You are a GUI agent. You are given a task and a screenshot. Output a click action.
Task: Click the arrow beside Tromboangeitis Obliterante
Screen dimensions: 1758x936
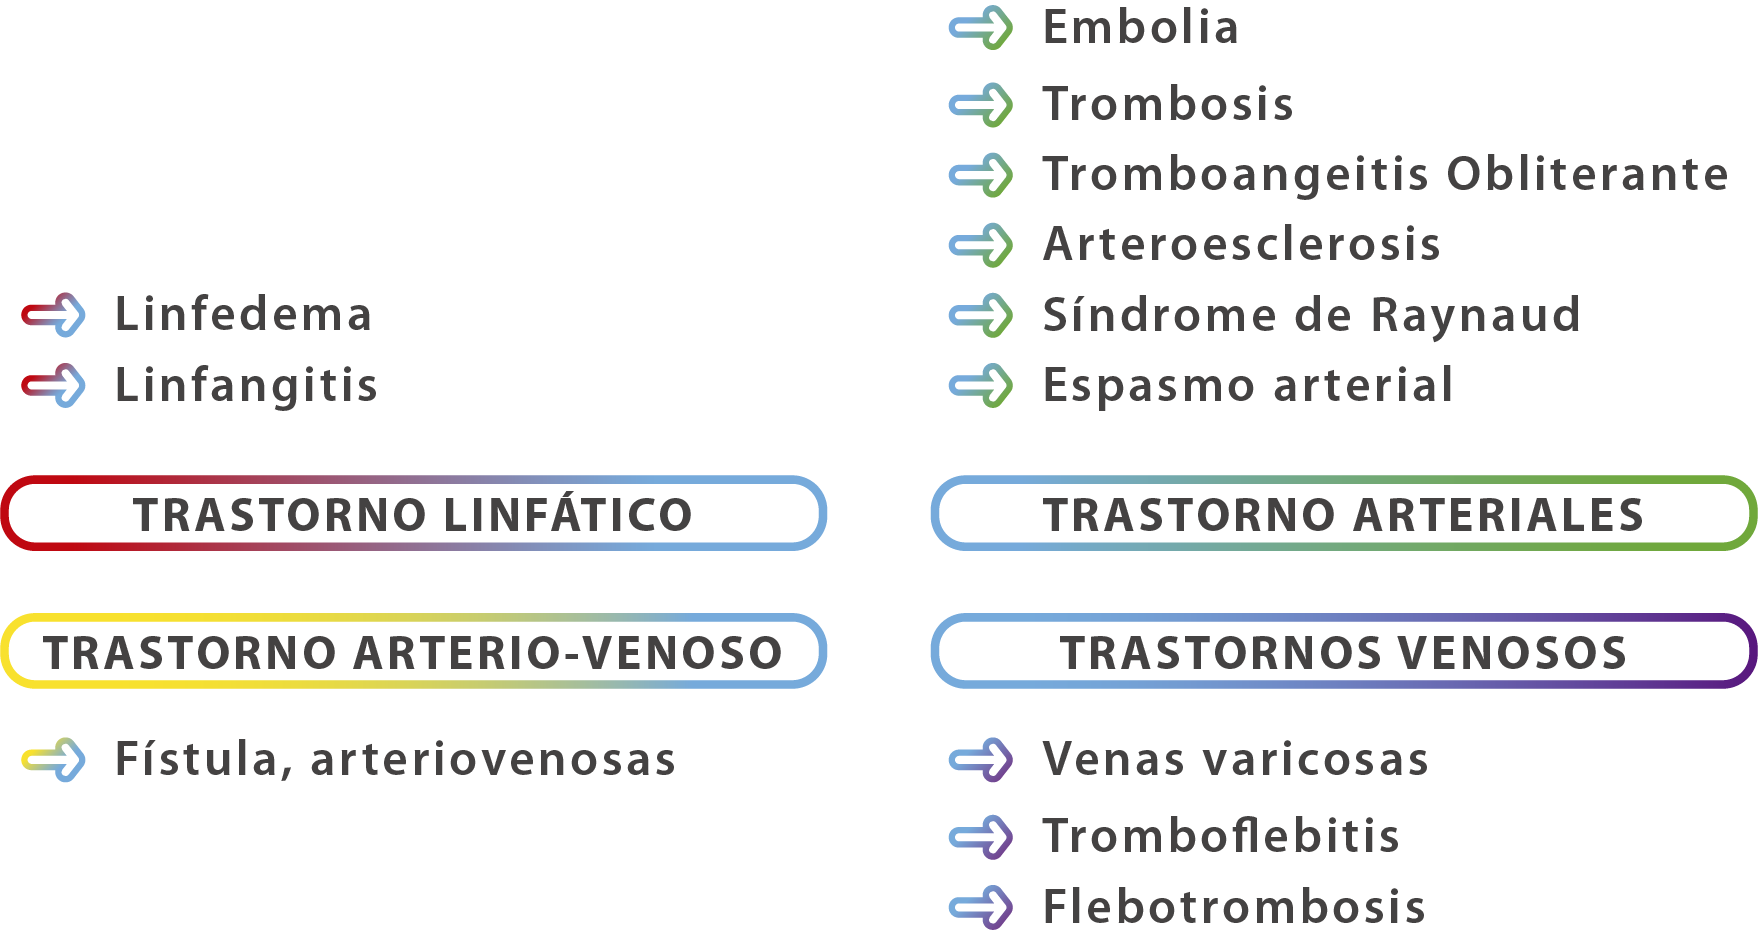[x=981, y=175]
